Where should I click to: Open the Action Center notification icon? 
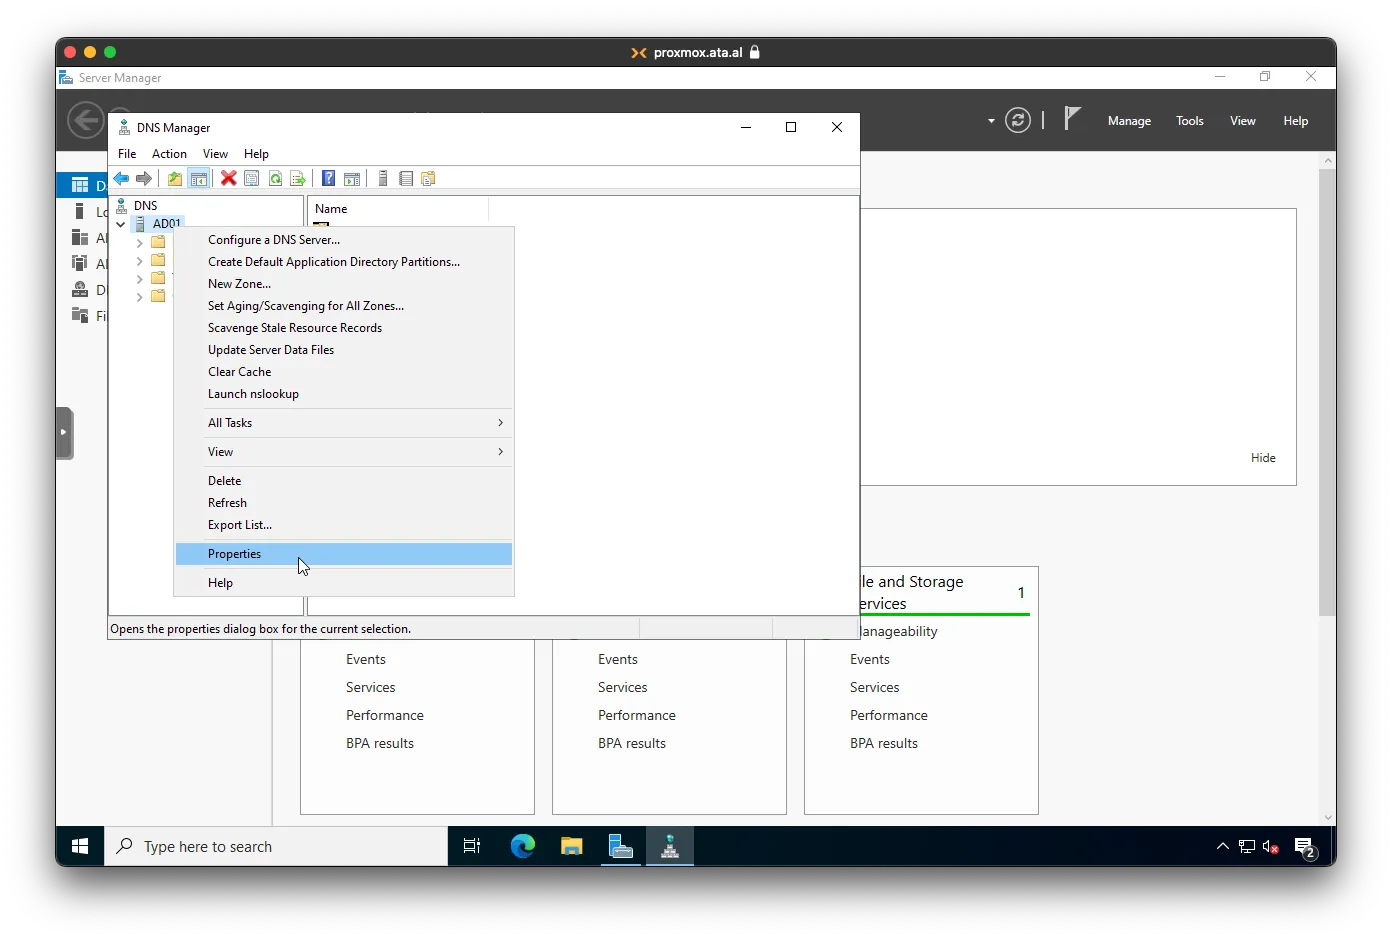1306,848
